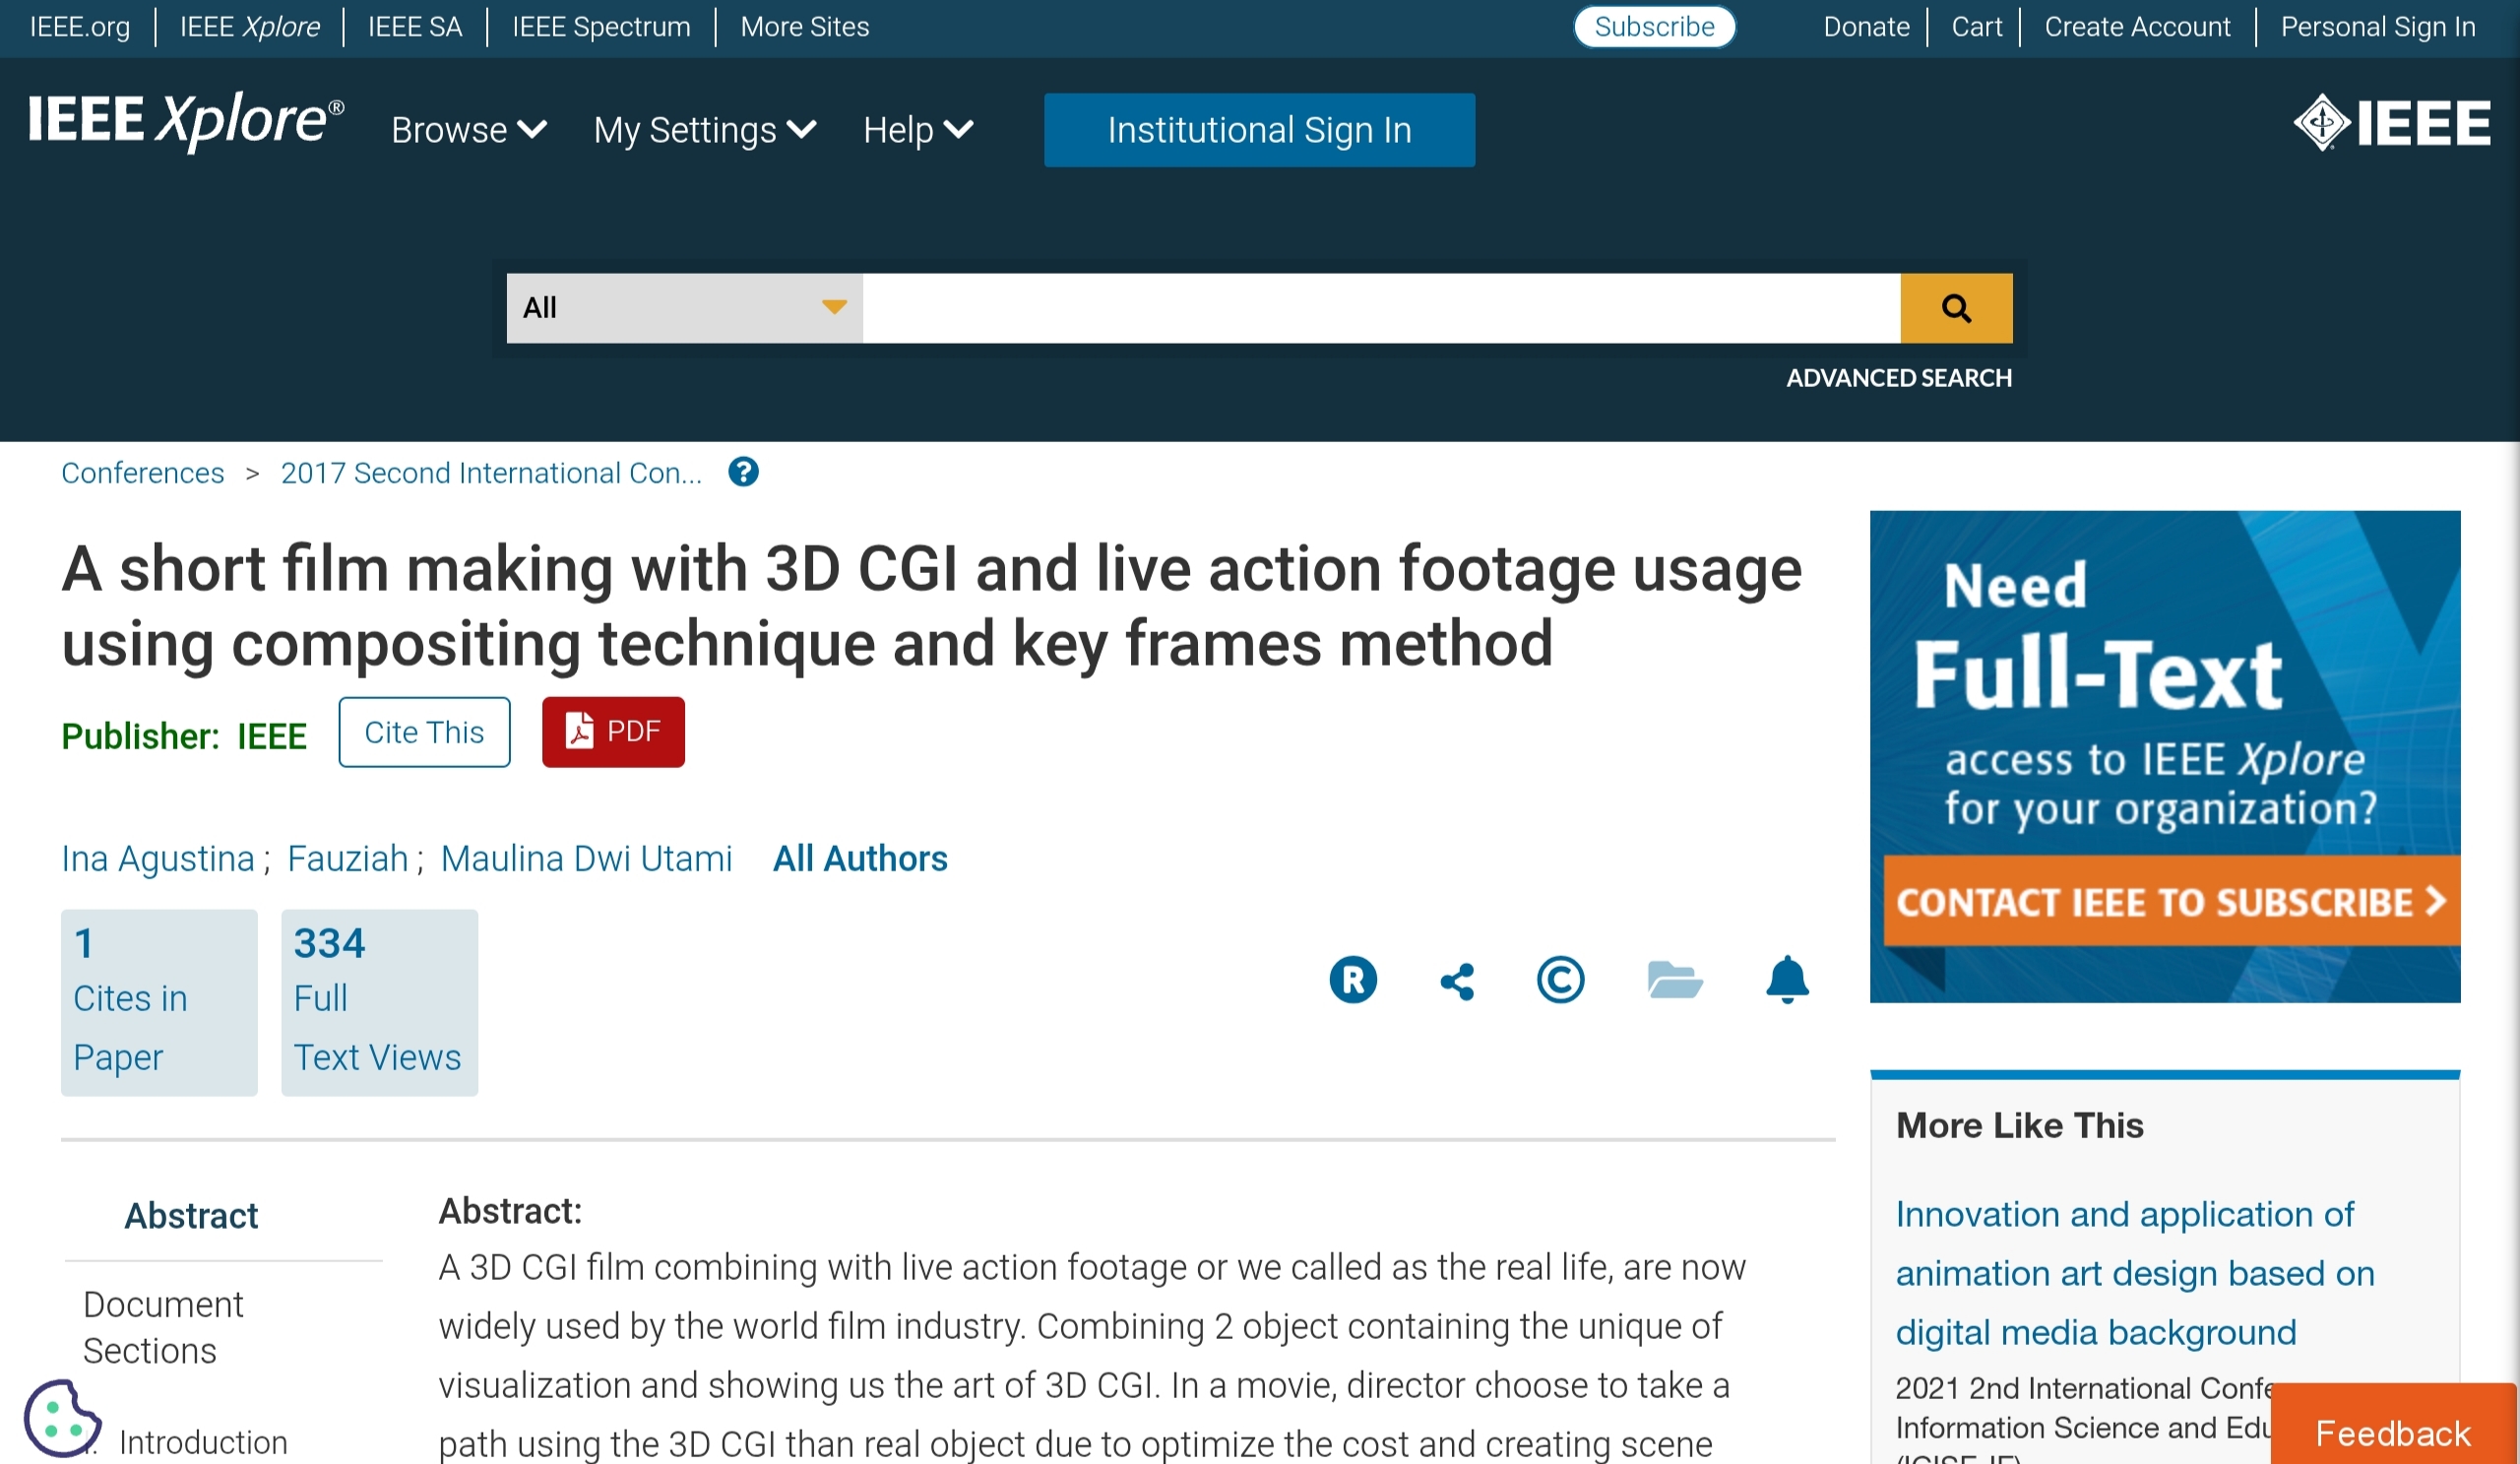This screenshot has width=2520, height=1464.
Task: Click the alerts bell icon
Action: [x=1786, y=980]
